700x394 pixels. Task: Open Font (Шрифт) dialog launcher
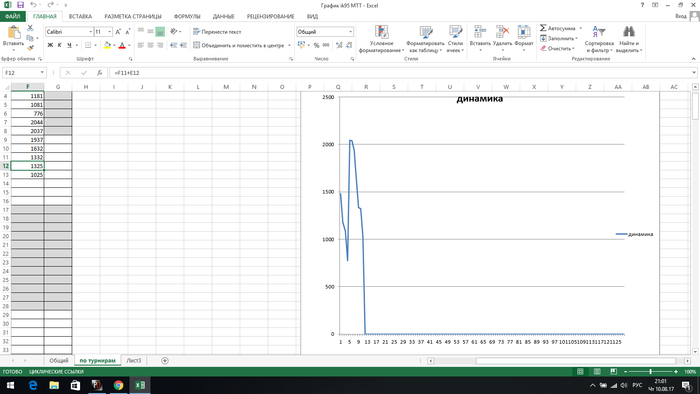point(130,59)
